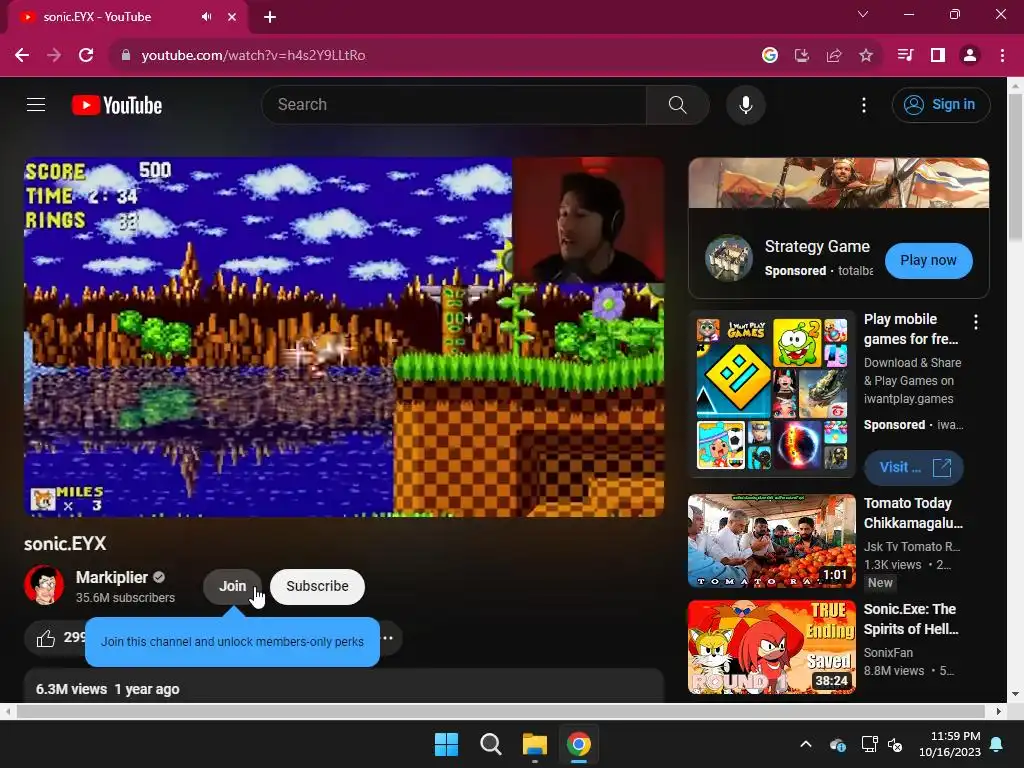Open clock showing 11:59 PM

[950, 744]
